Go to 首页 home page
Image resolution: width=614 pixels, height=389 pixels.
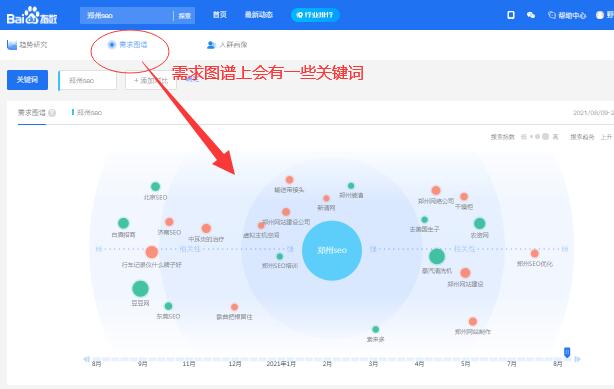pos(220,15)
